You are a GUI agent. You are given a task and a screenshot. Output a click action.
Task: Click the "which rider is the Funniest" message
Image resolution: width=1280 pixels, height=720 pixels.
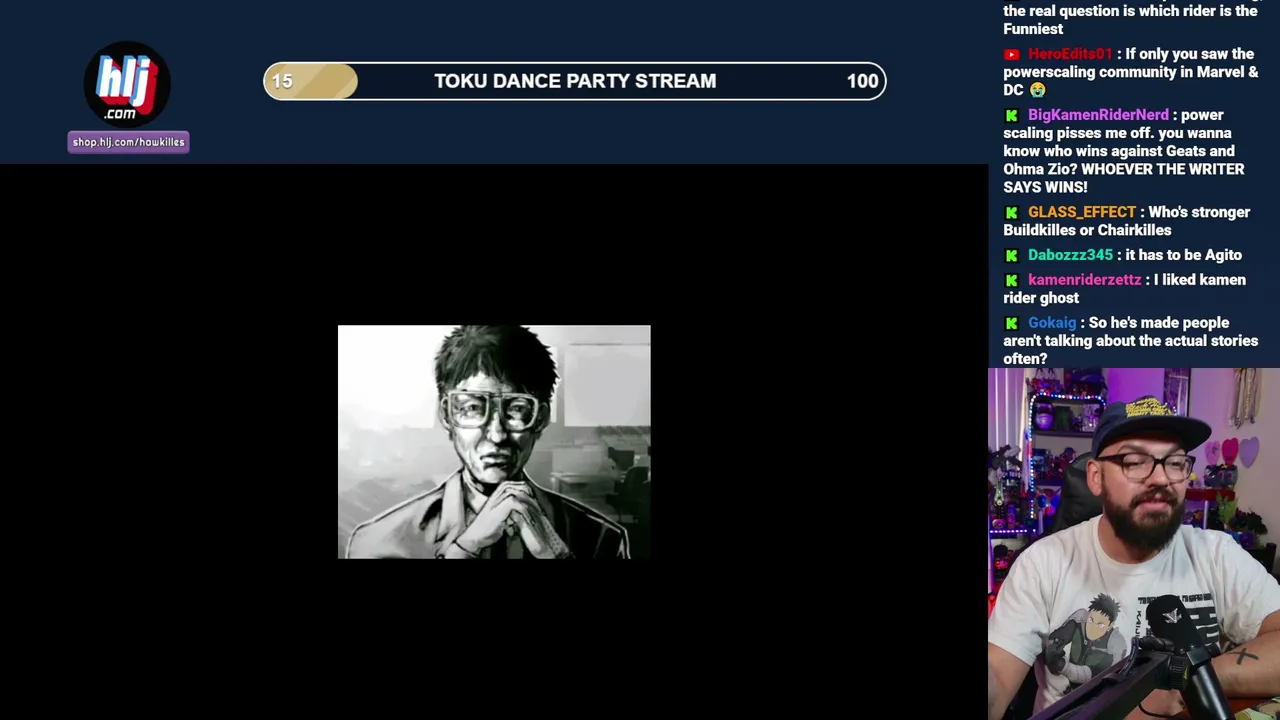[1130, 20]
